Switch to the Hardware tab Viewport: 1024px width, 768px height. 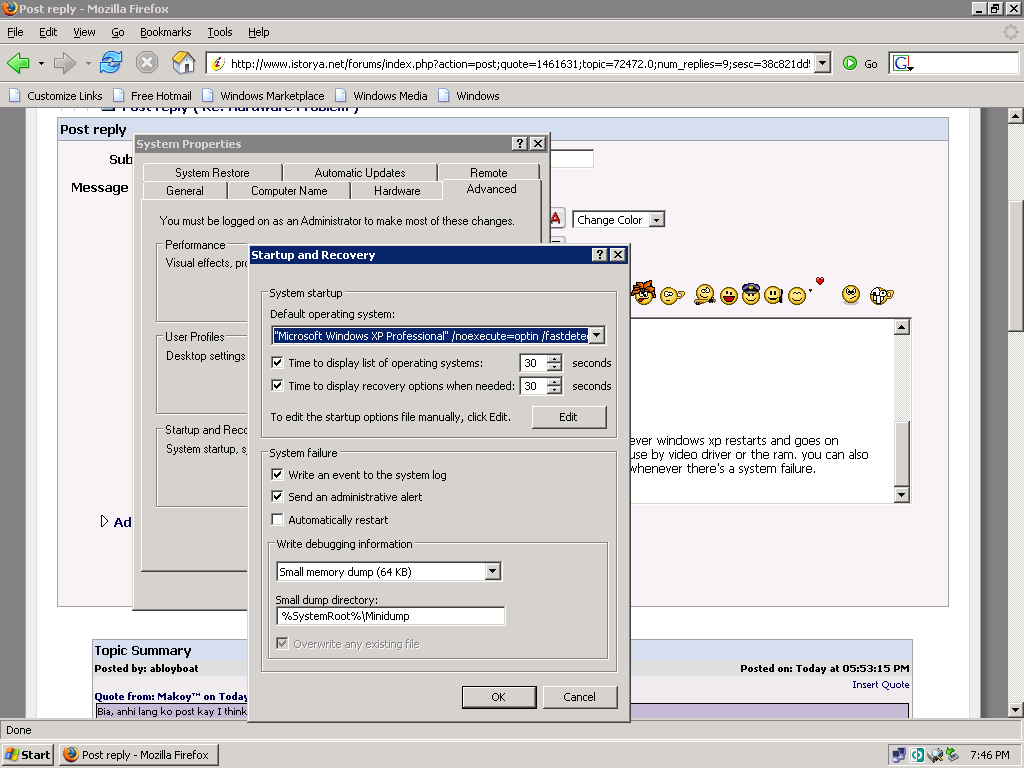[397, 190]
